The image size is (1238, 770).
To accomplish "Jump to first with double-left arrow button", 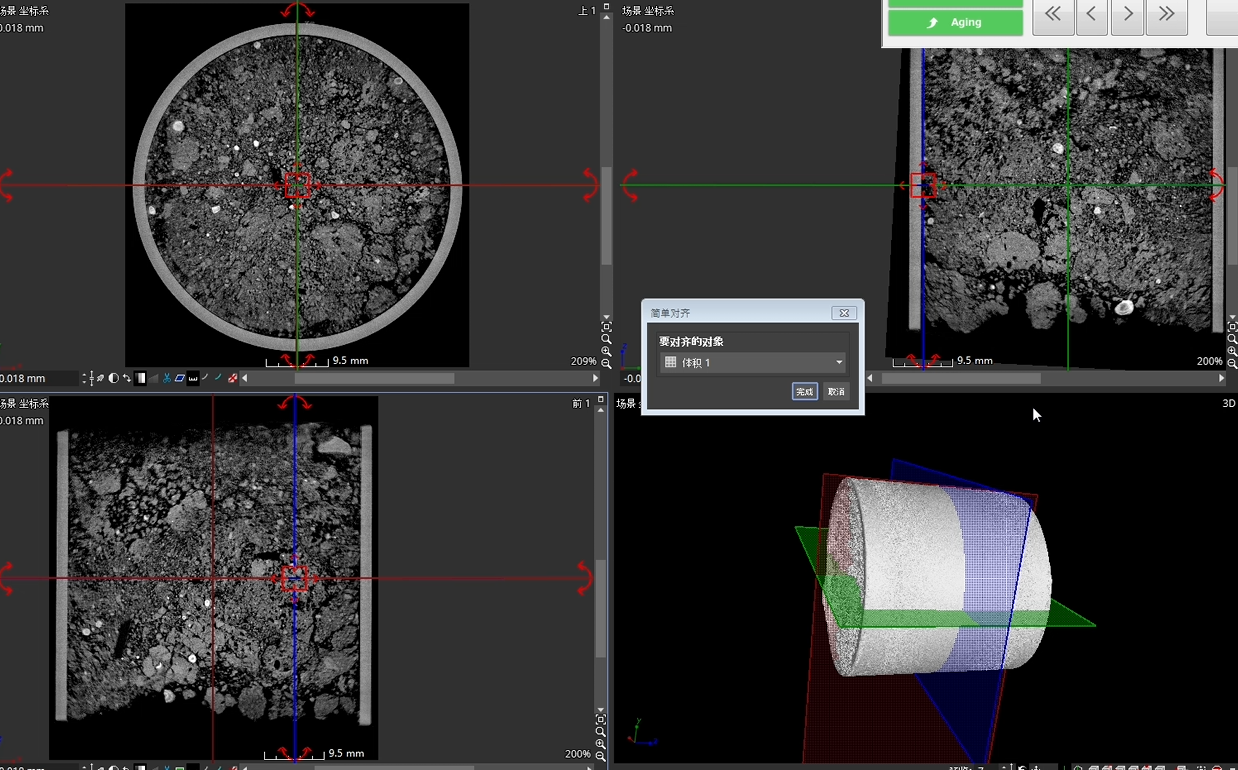I will coord(1053,15).
